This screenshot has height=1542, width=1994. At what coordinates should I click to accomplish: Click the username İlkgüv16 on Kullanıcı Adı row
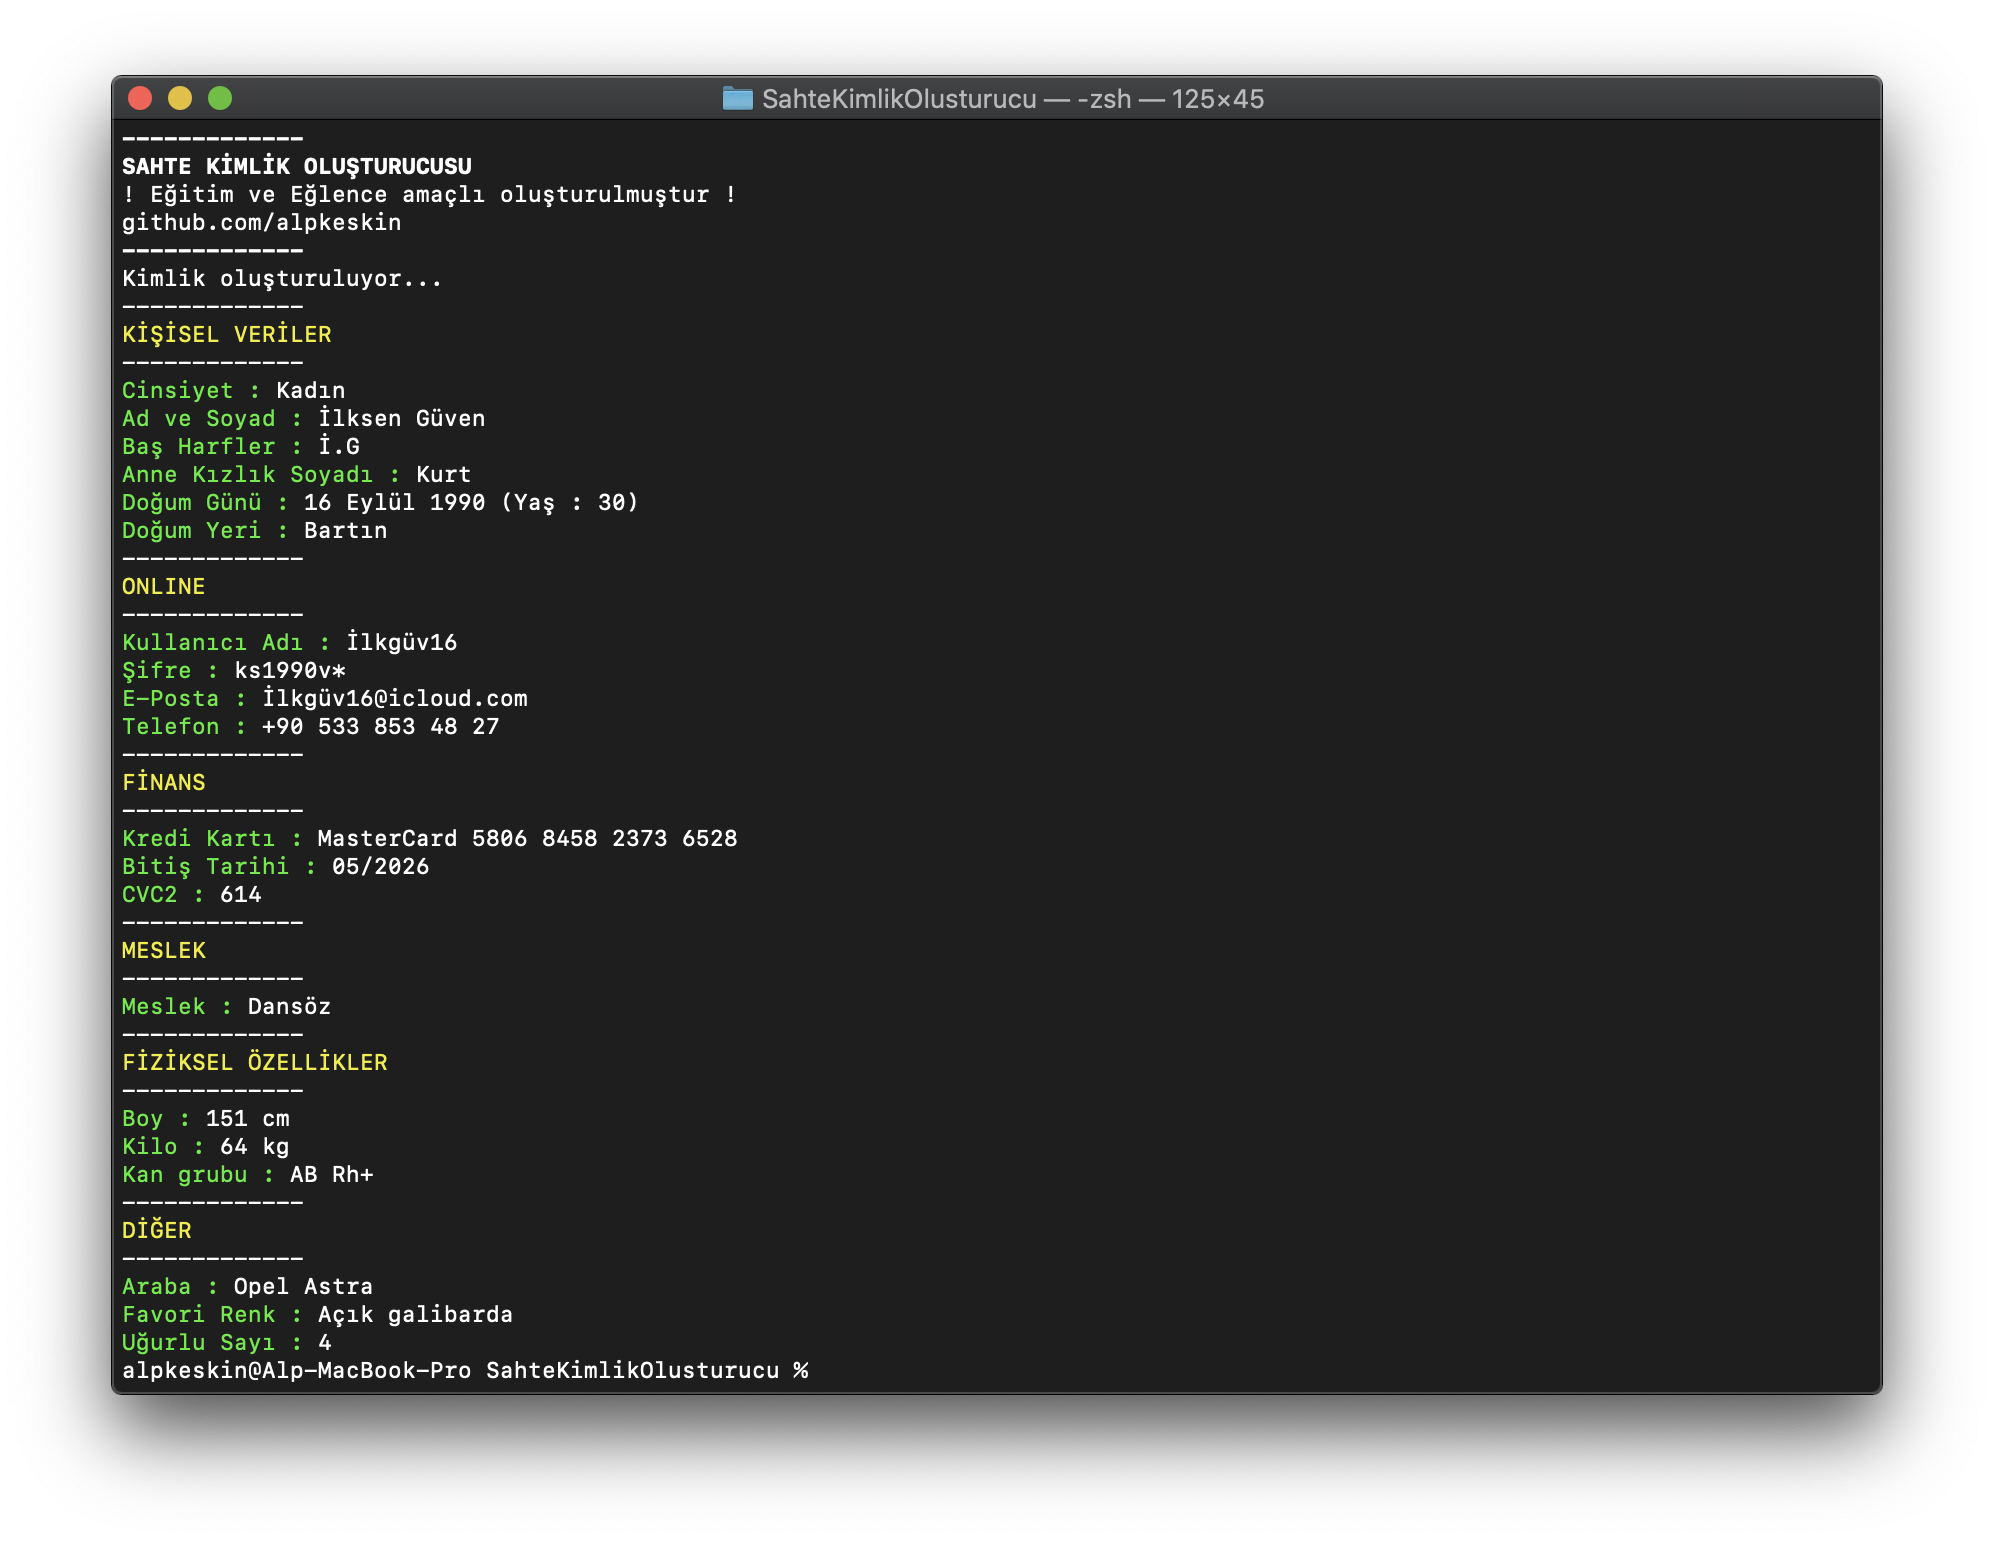(x=402, y=642)
